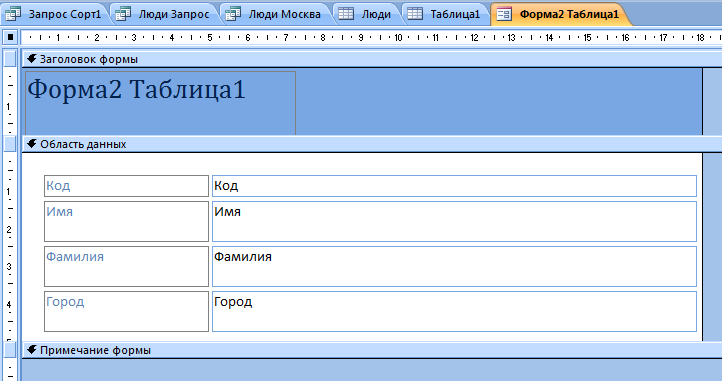
Task: Click the query icon on Люди Москва tab
Action: [233, 14]
